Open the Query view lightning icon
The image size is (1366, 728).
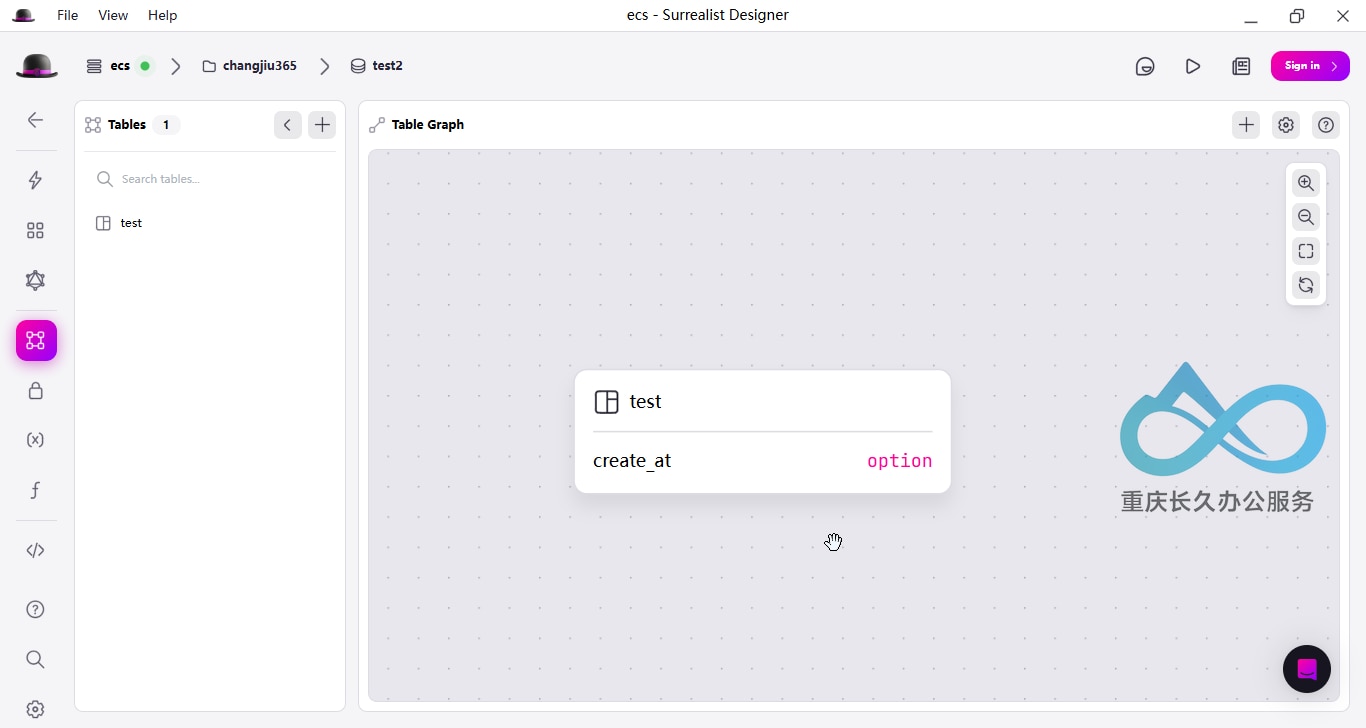(x=35, y=180)
